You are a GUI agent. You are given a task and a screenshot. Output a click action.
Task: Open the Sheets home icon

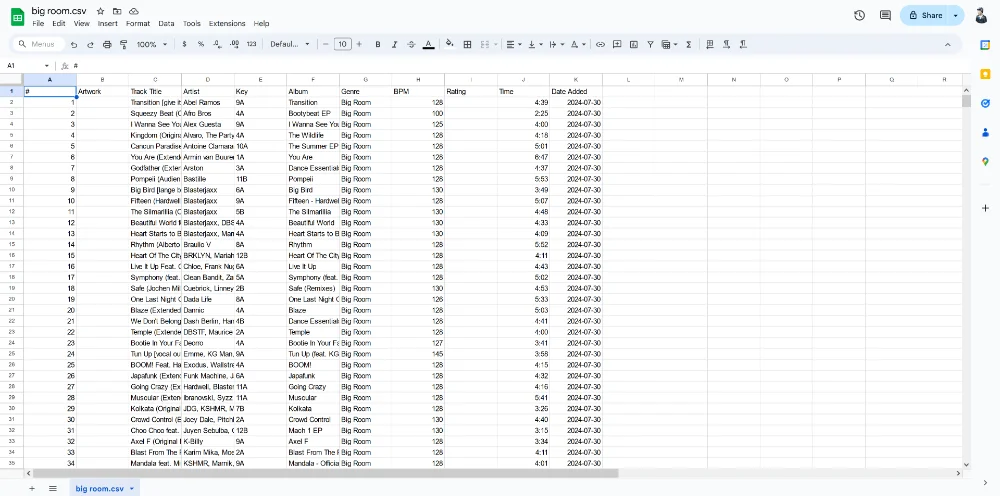[17, 17]
